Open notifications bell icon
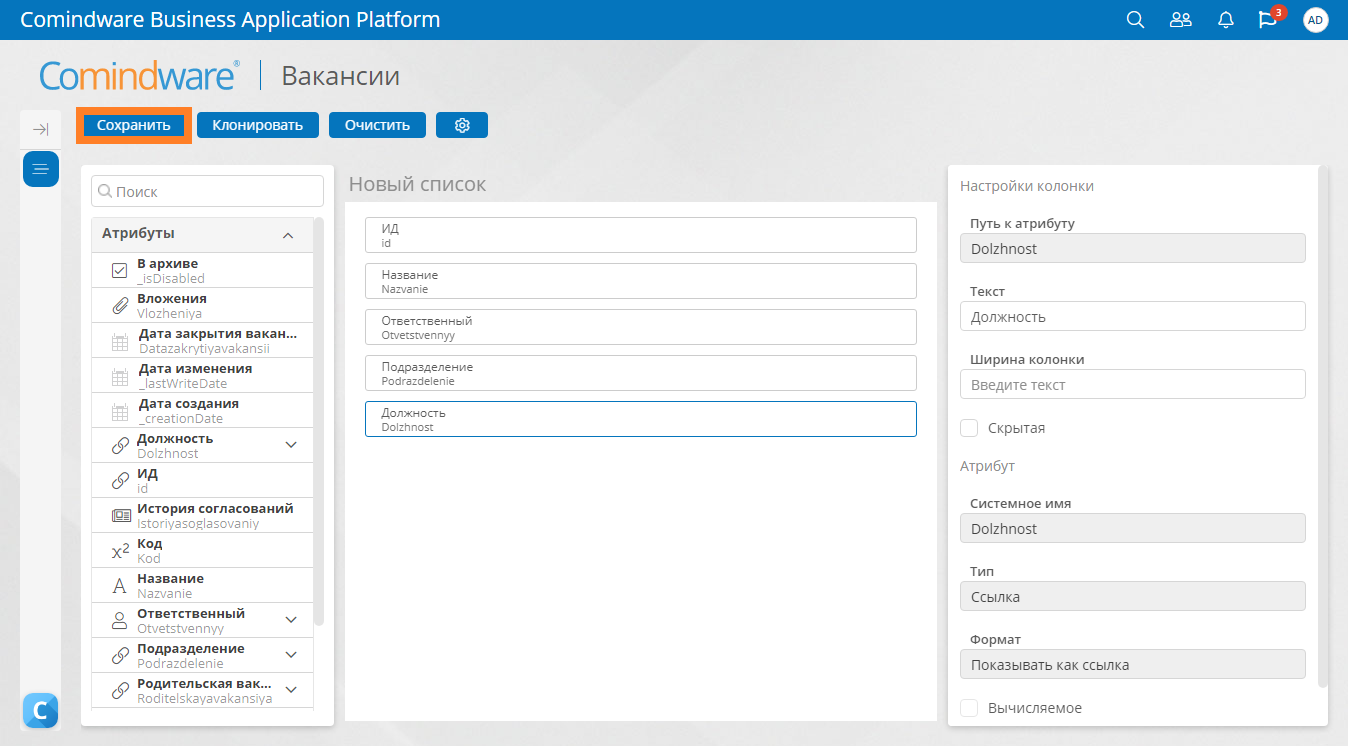 tap(1225, 20)
